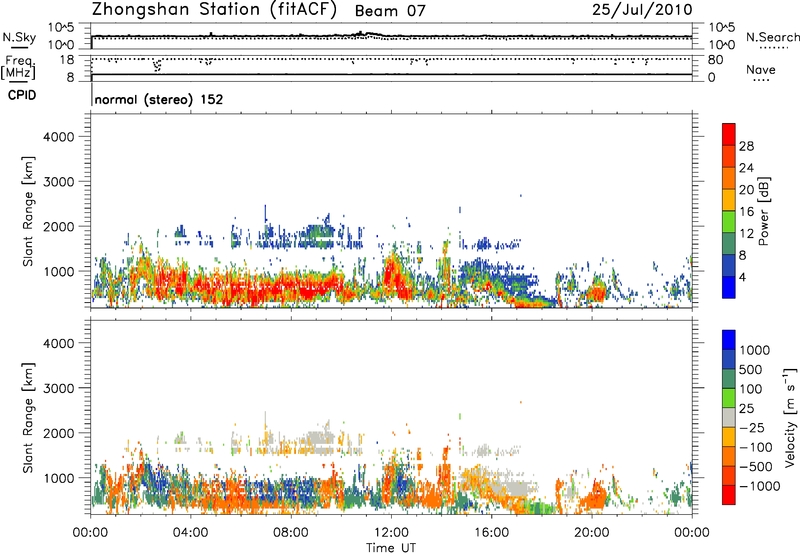Screen dimensions: 800x554
Task: Click the 25 velocity colorbar label
Action: click(747, 409)
